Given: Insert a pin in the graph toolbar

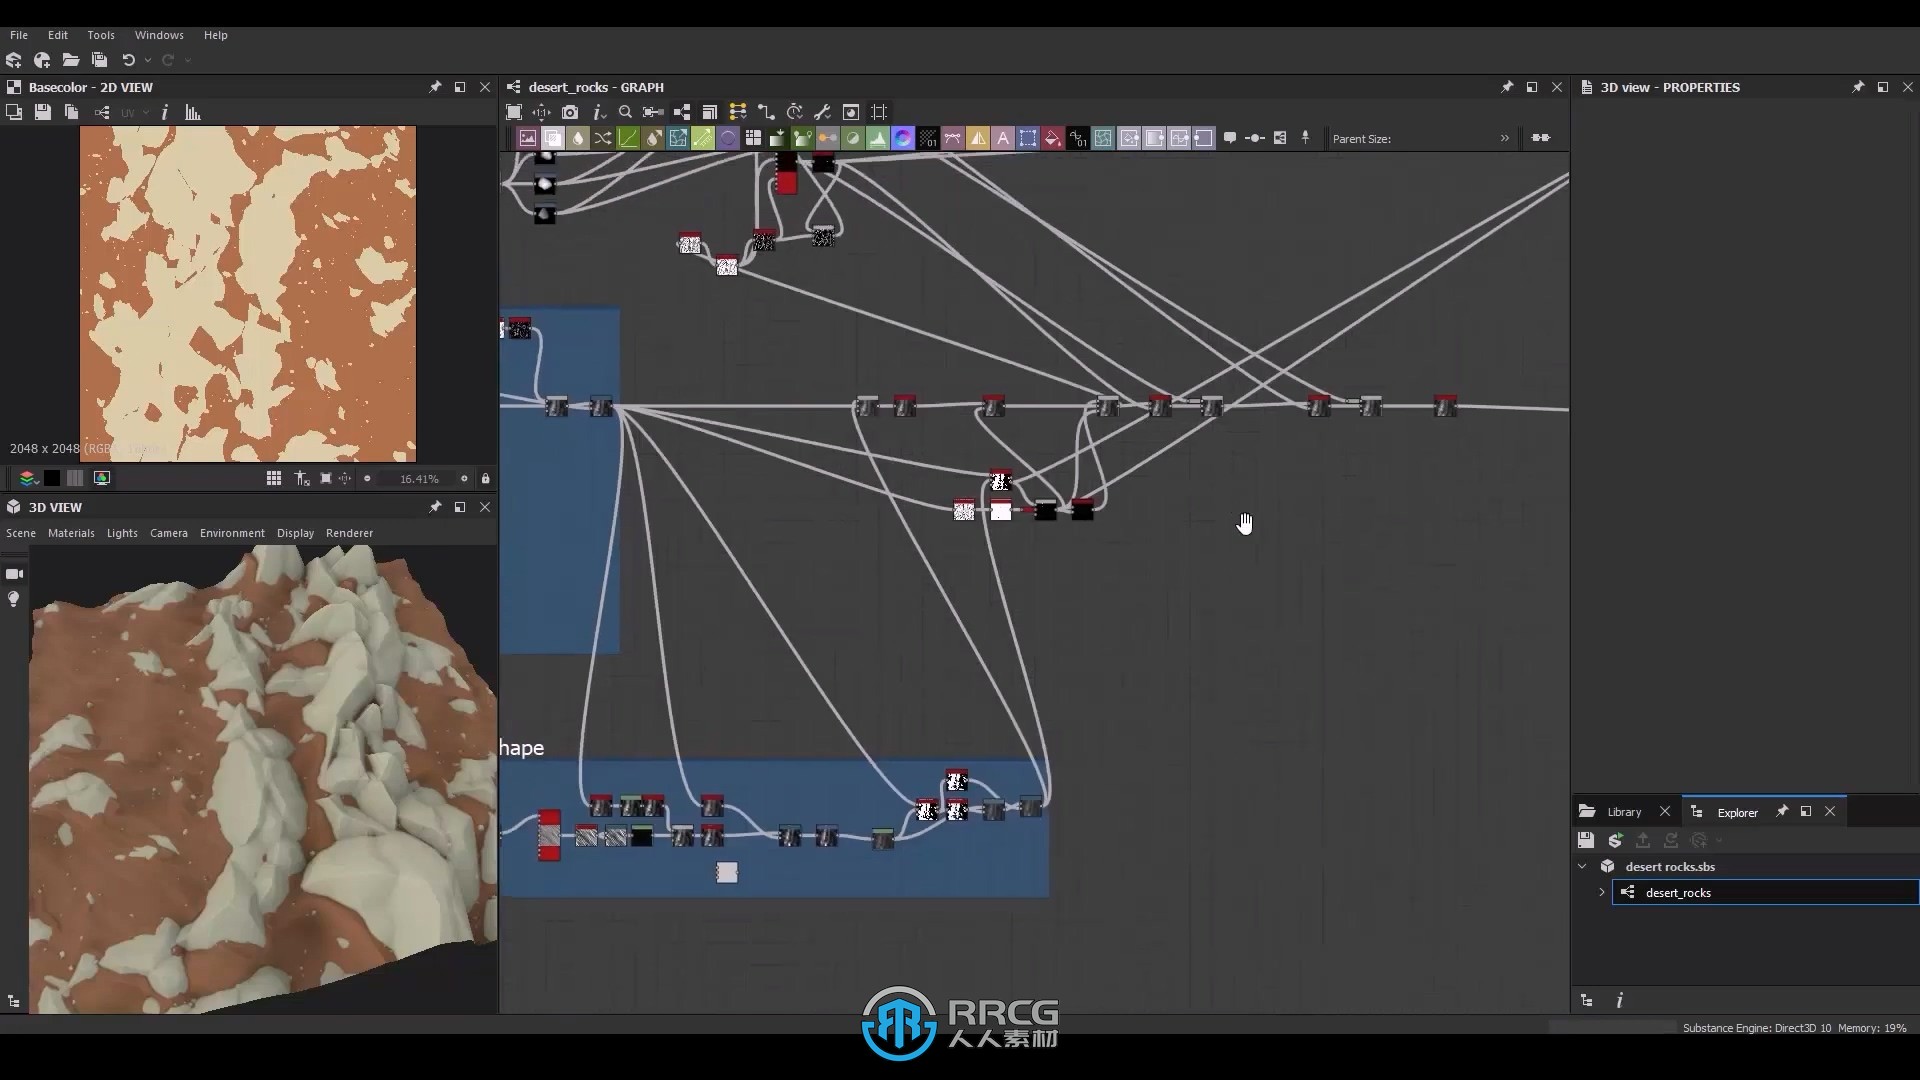Looking at the screenshot, I should 1305,138.
